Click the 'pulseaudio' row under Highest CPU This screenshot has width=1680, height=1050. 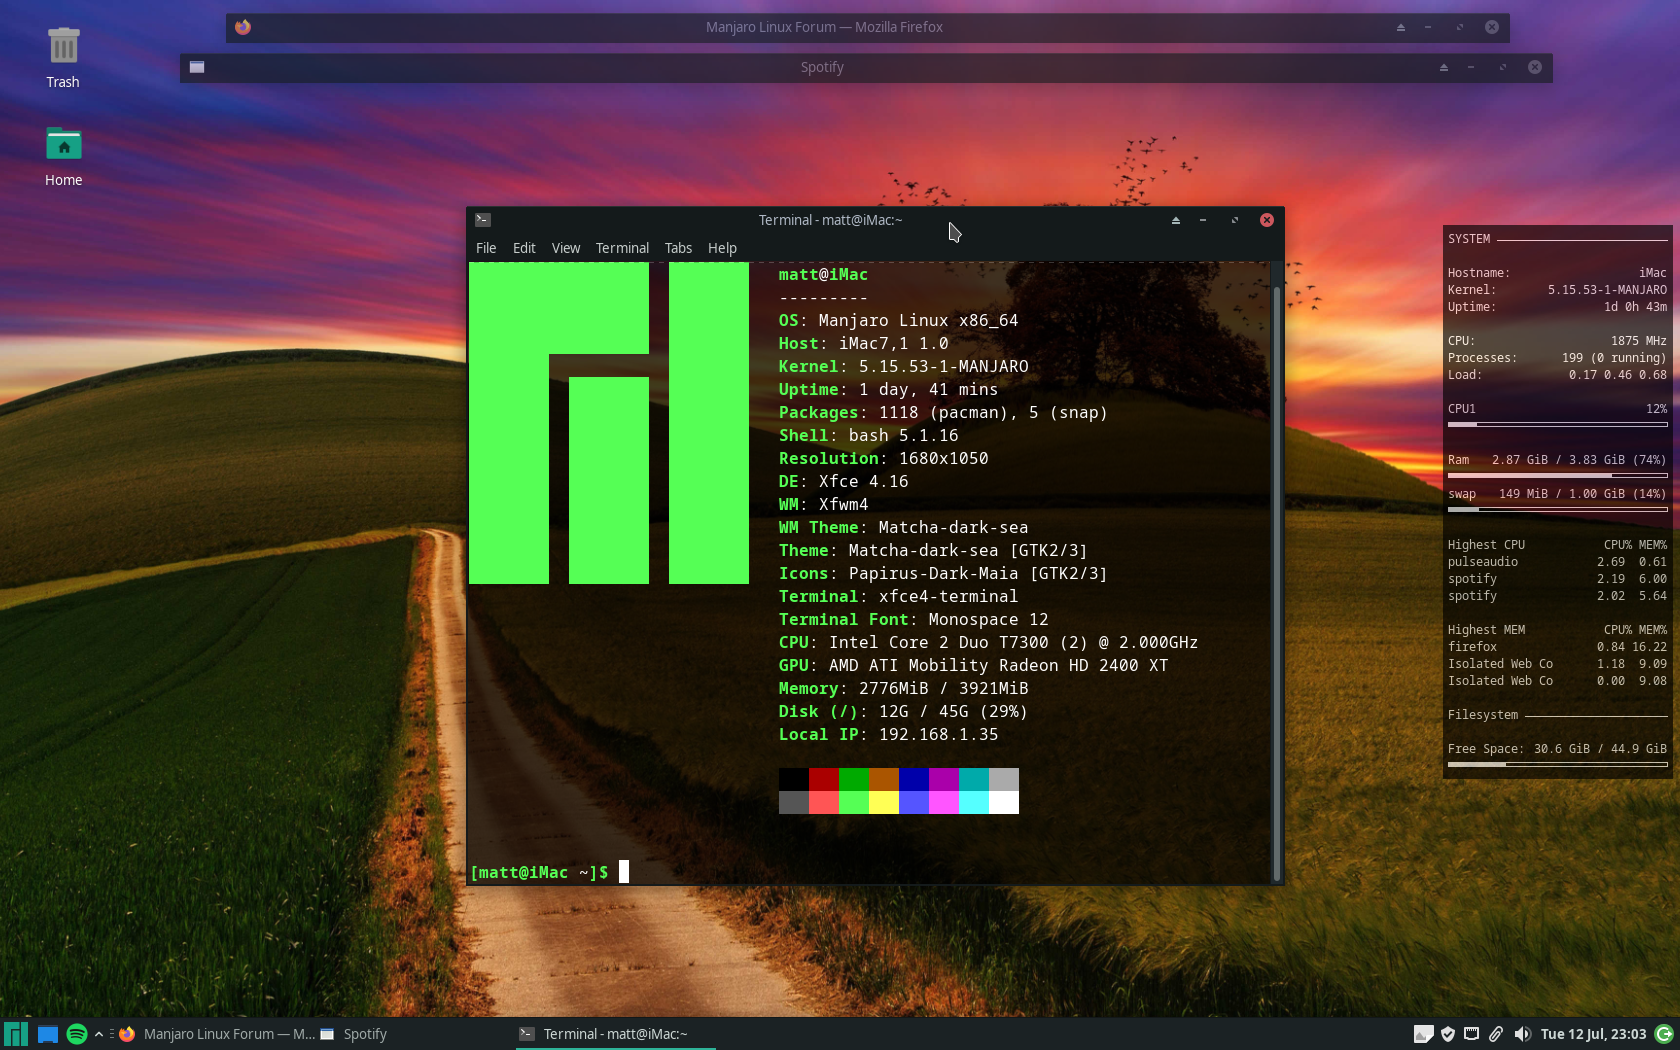tap(1557, 562)
